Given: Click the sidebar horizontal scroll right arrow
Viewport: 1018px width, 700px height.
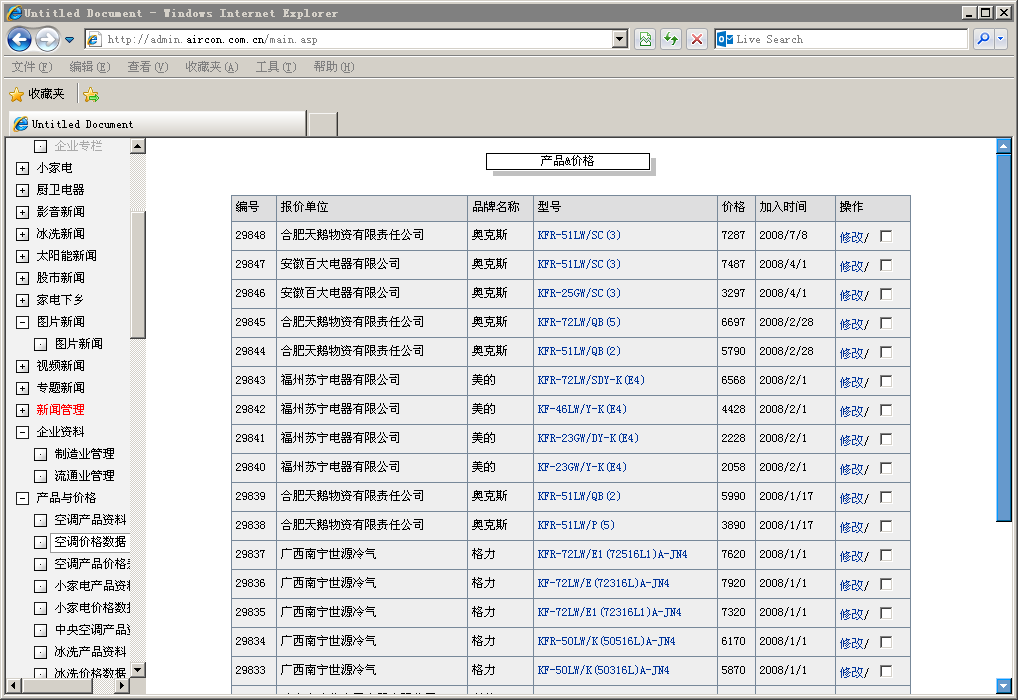Looking at the screenshot, I should click(121, 685).
